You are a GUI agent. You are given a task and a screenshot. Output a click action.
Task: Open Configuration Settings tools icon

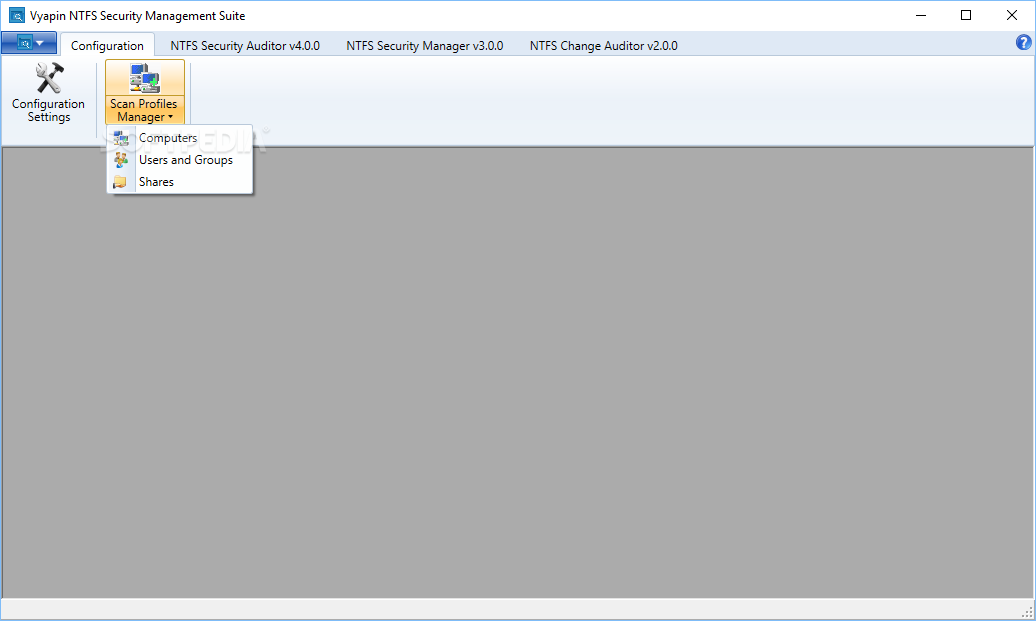tap(49, 79)
